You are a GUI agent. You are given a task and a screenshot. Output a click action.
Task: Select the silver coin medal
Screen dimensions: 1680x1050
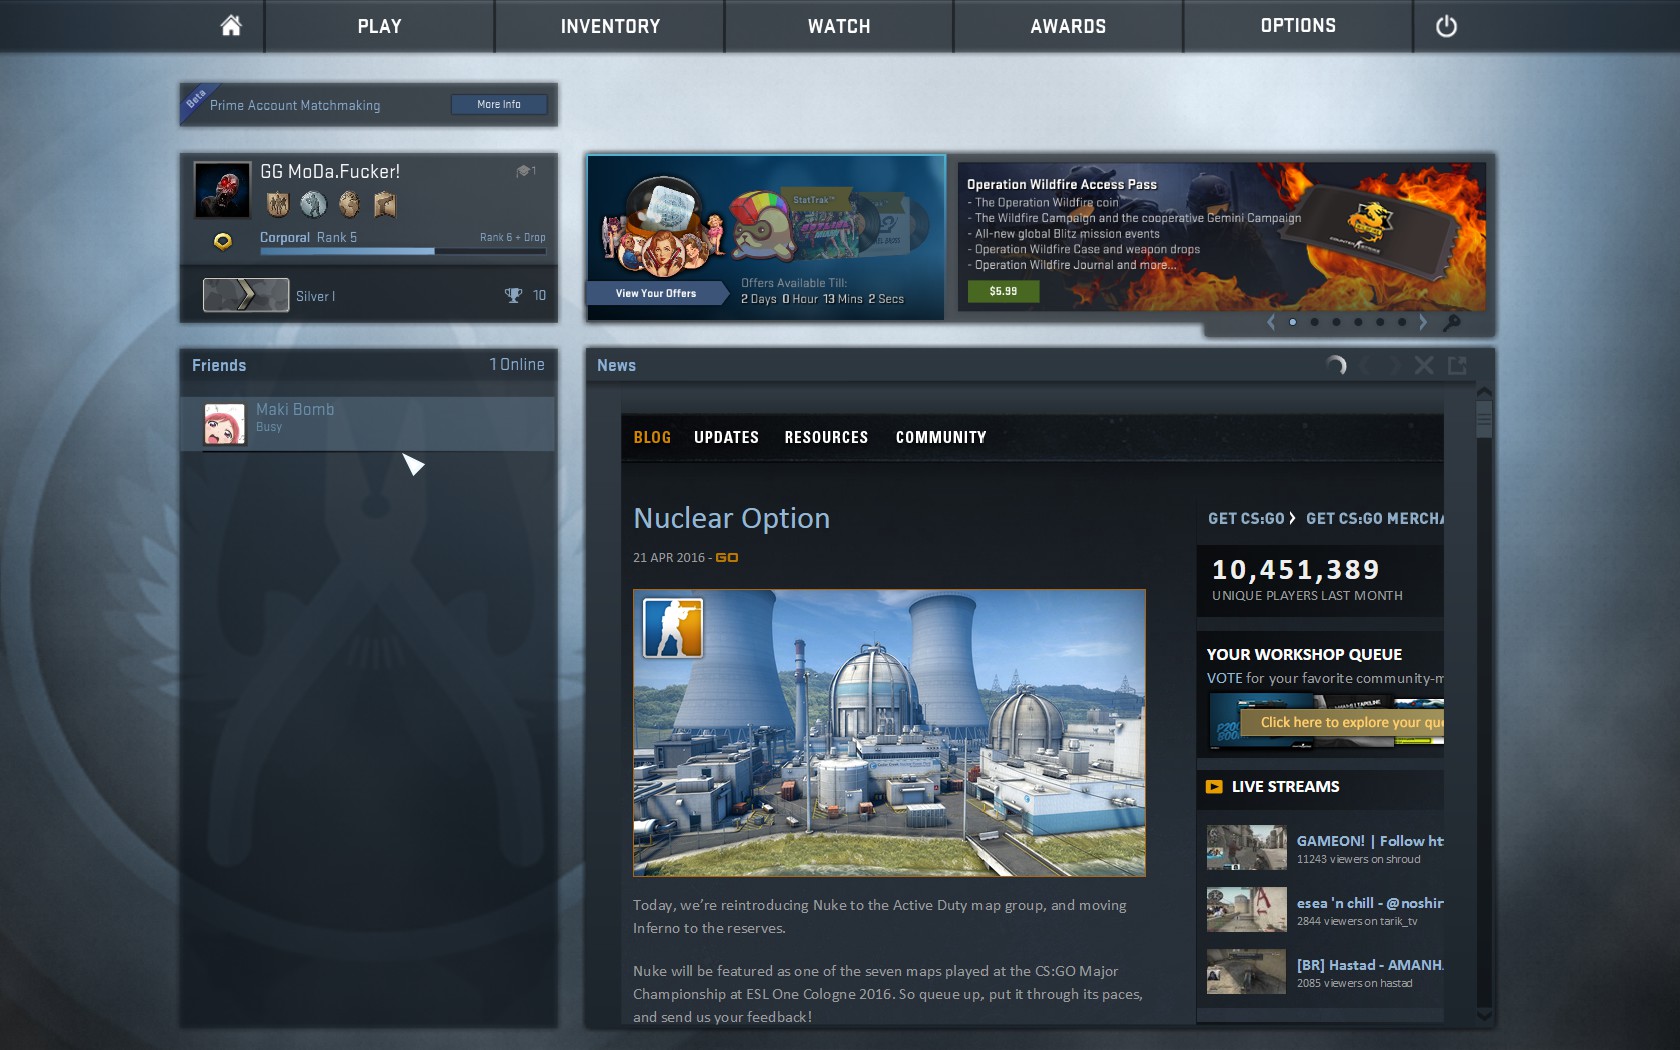coord(314,205)
